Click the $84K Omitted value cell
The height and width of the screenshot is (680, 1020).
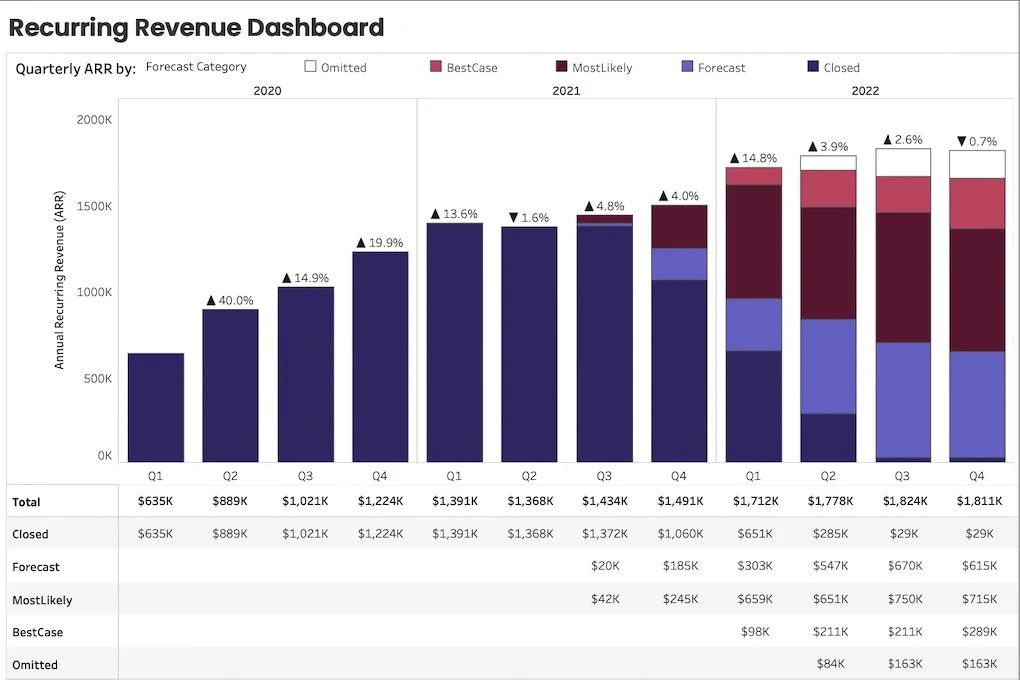[830, 664]
